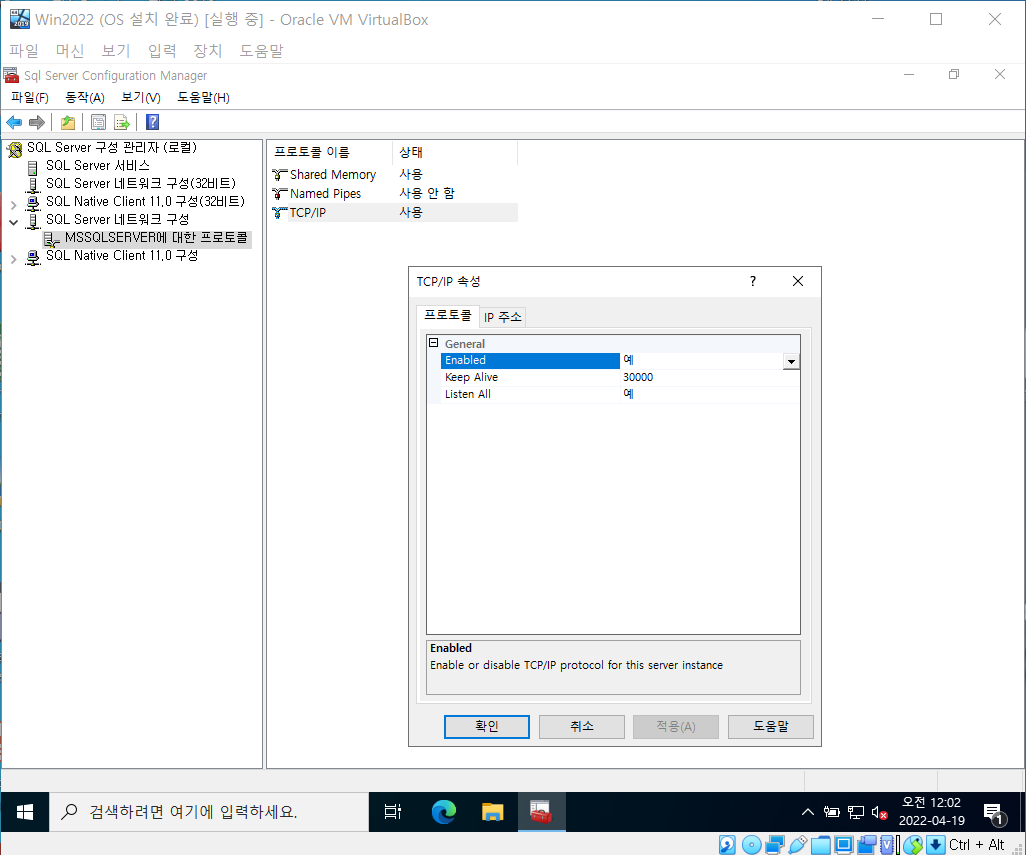Click the Sql Server Configuration Manager taskbar icon

point(541,812)
